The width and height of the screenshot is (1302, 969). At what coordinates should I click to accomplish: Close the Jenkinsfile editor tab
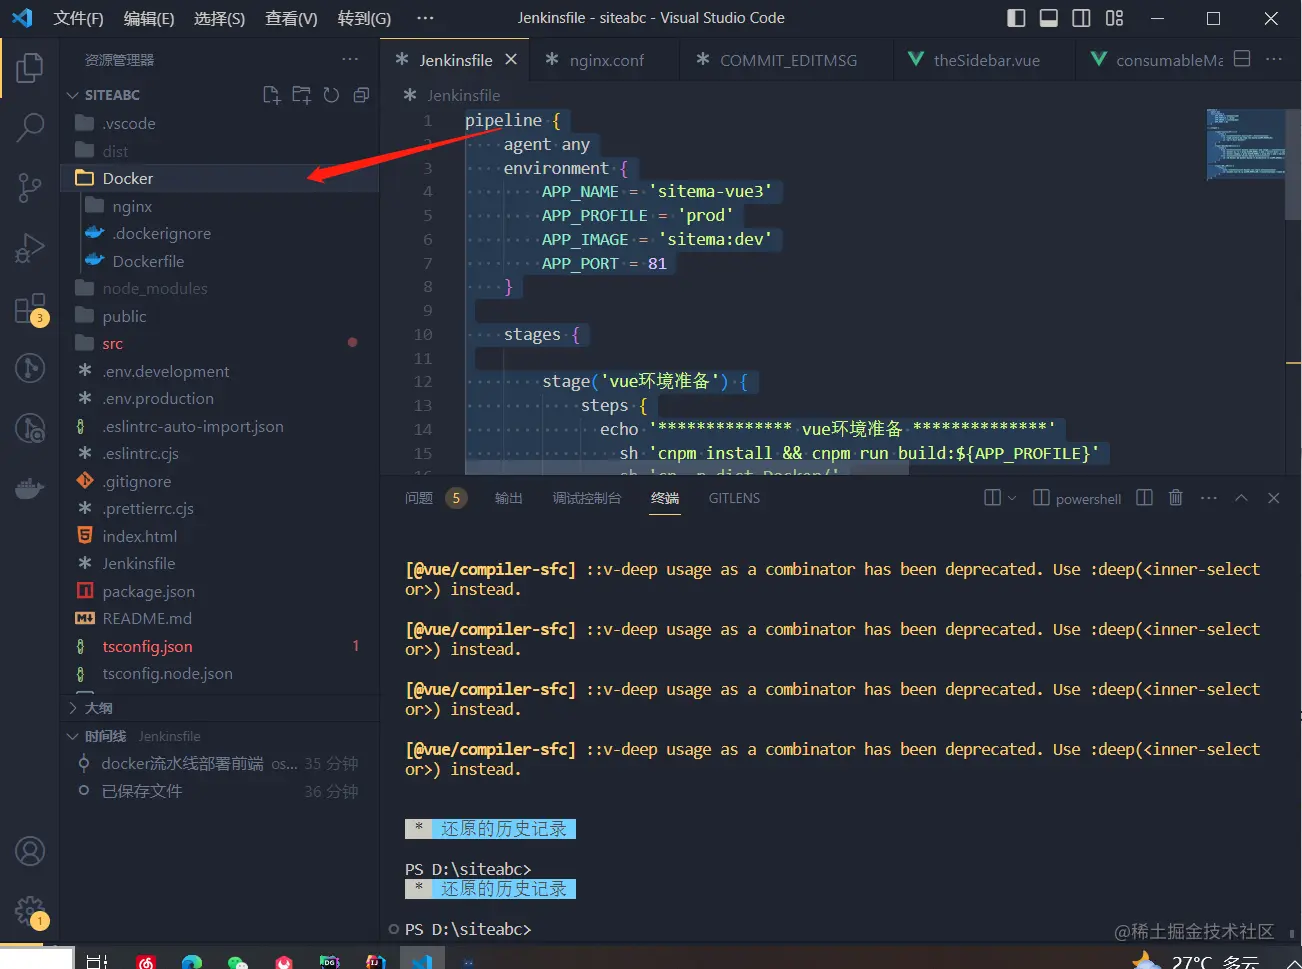[x=511, y=60]
